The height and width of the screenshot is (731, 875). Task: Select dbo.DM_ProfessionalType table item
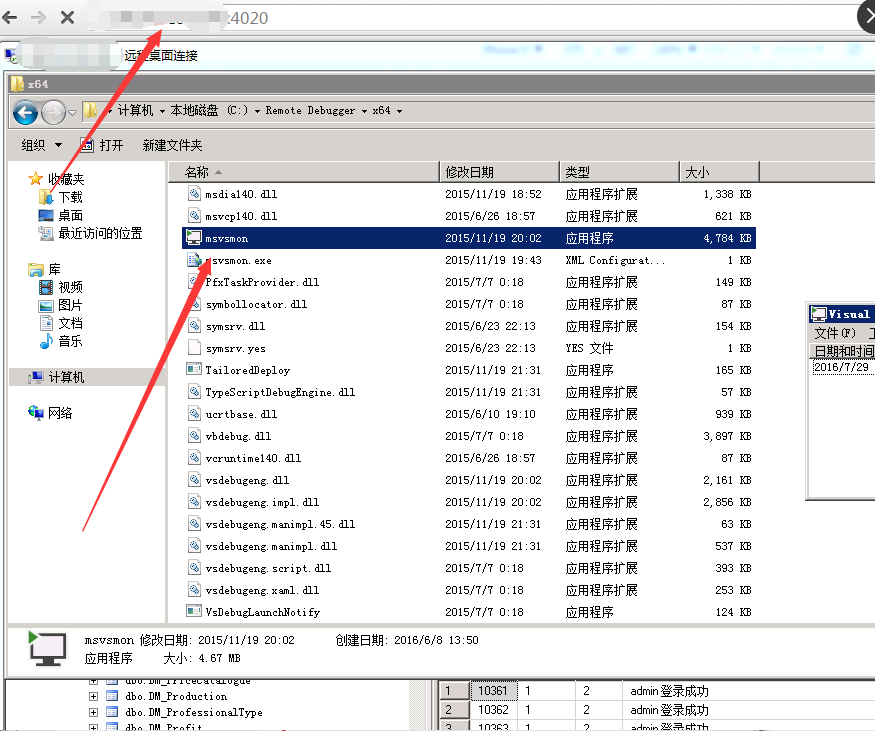coord(194,713)
